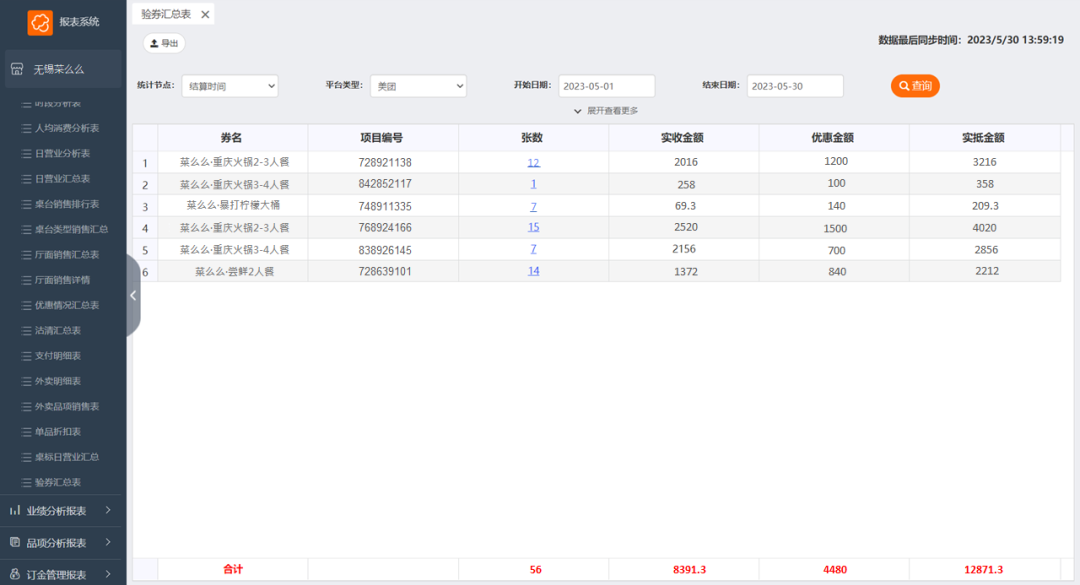The height and width of the screenshot is (585, 1080).
Task: Open the 平台类型 美团 dropdown
Action: coord(418,86)
